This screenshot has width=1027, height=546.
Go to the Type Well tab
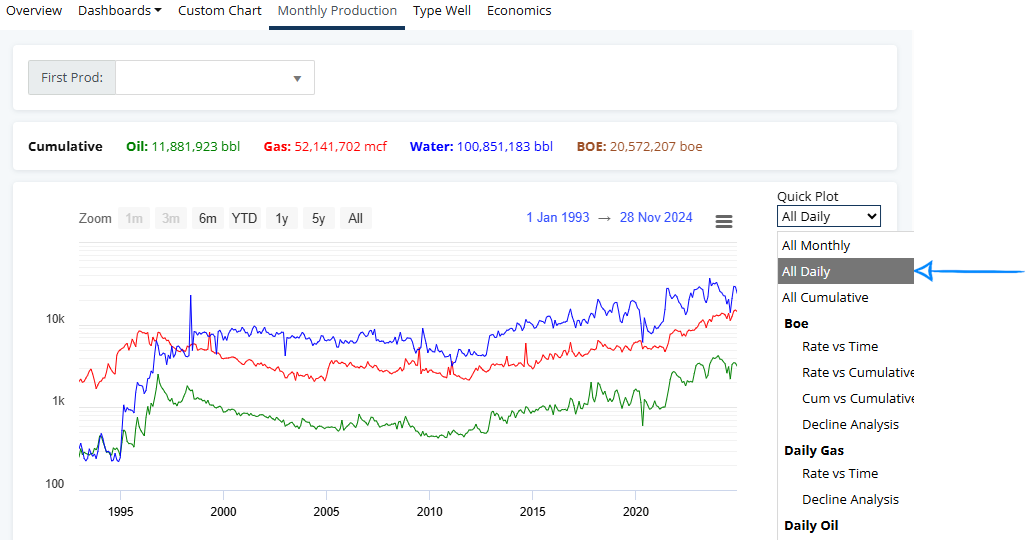[x=441, y=11]
